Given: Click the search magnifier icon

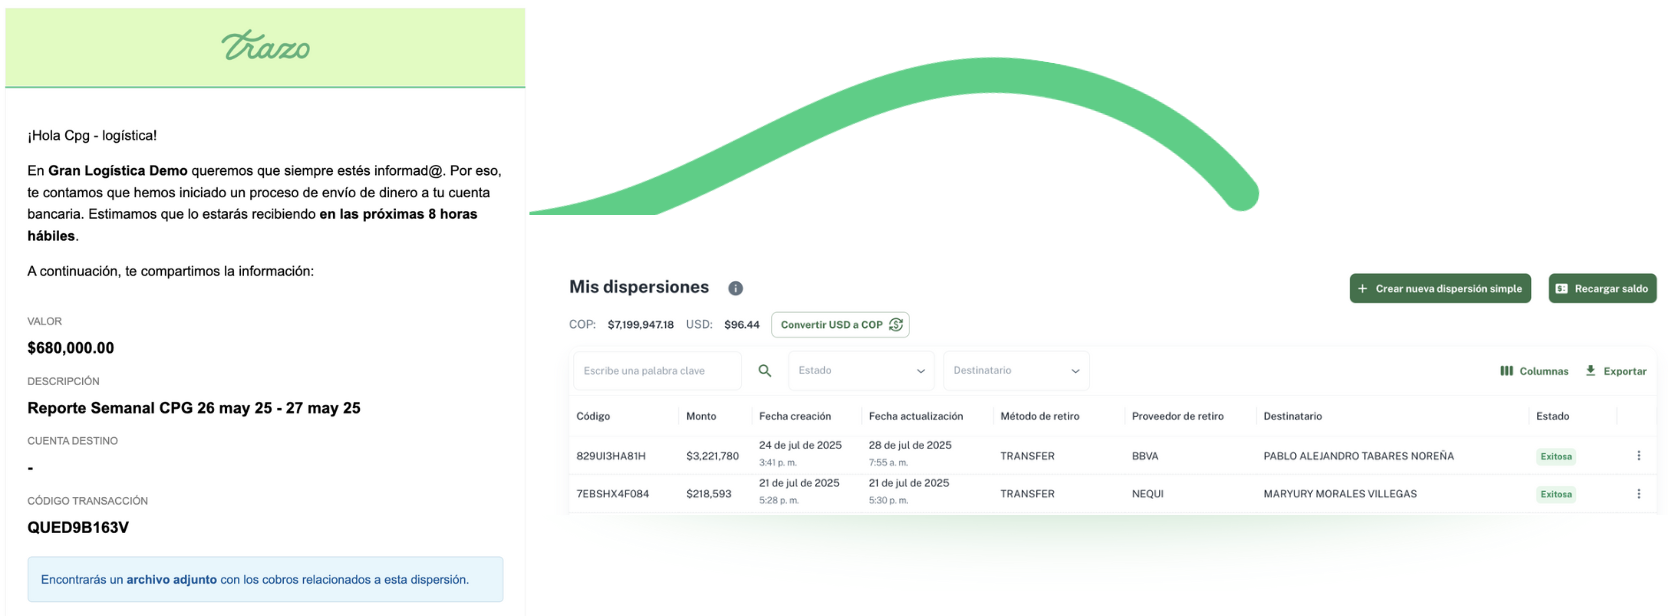Looking at the screenshot, I should click(x=765, y=371).
